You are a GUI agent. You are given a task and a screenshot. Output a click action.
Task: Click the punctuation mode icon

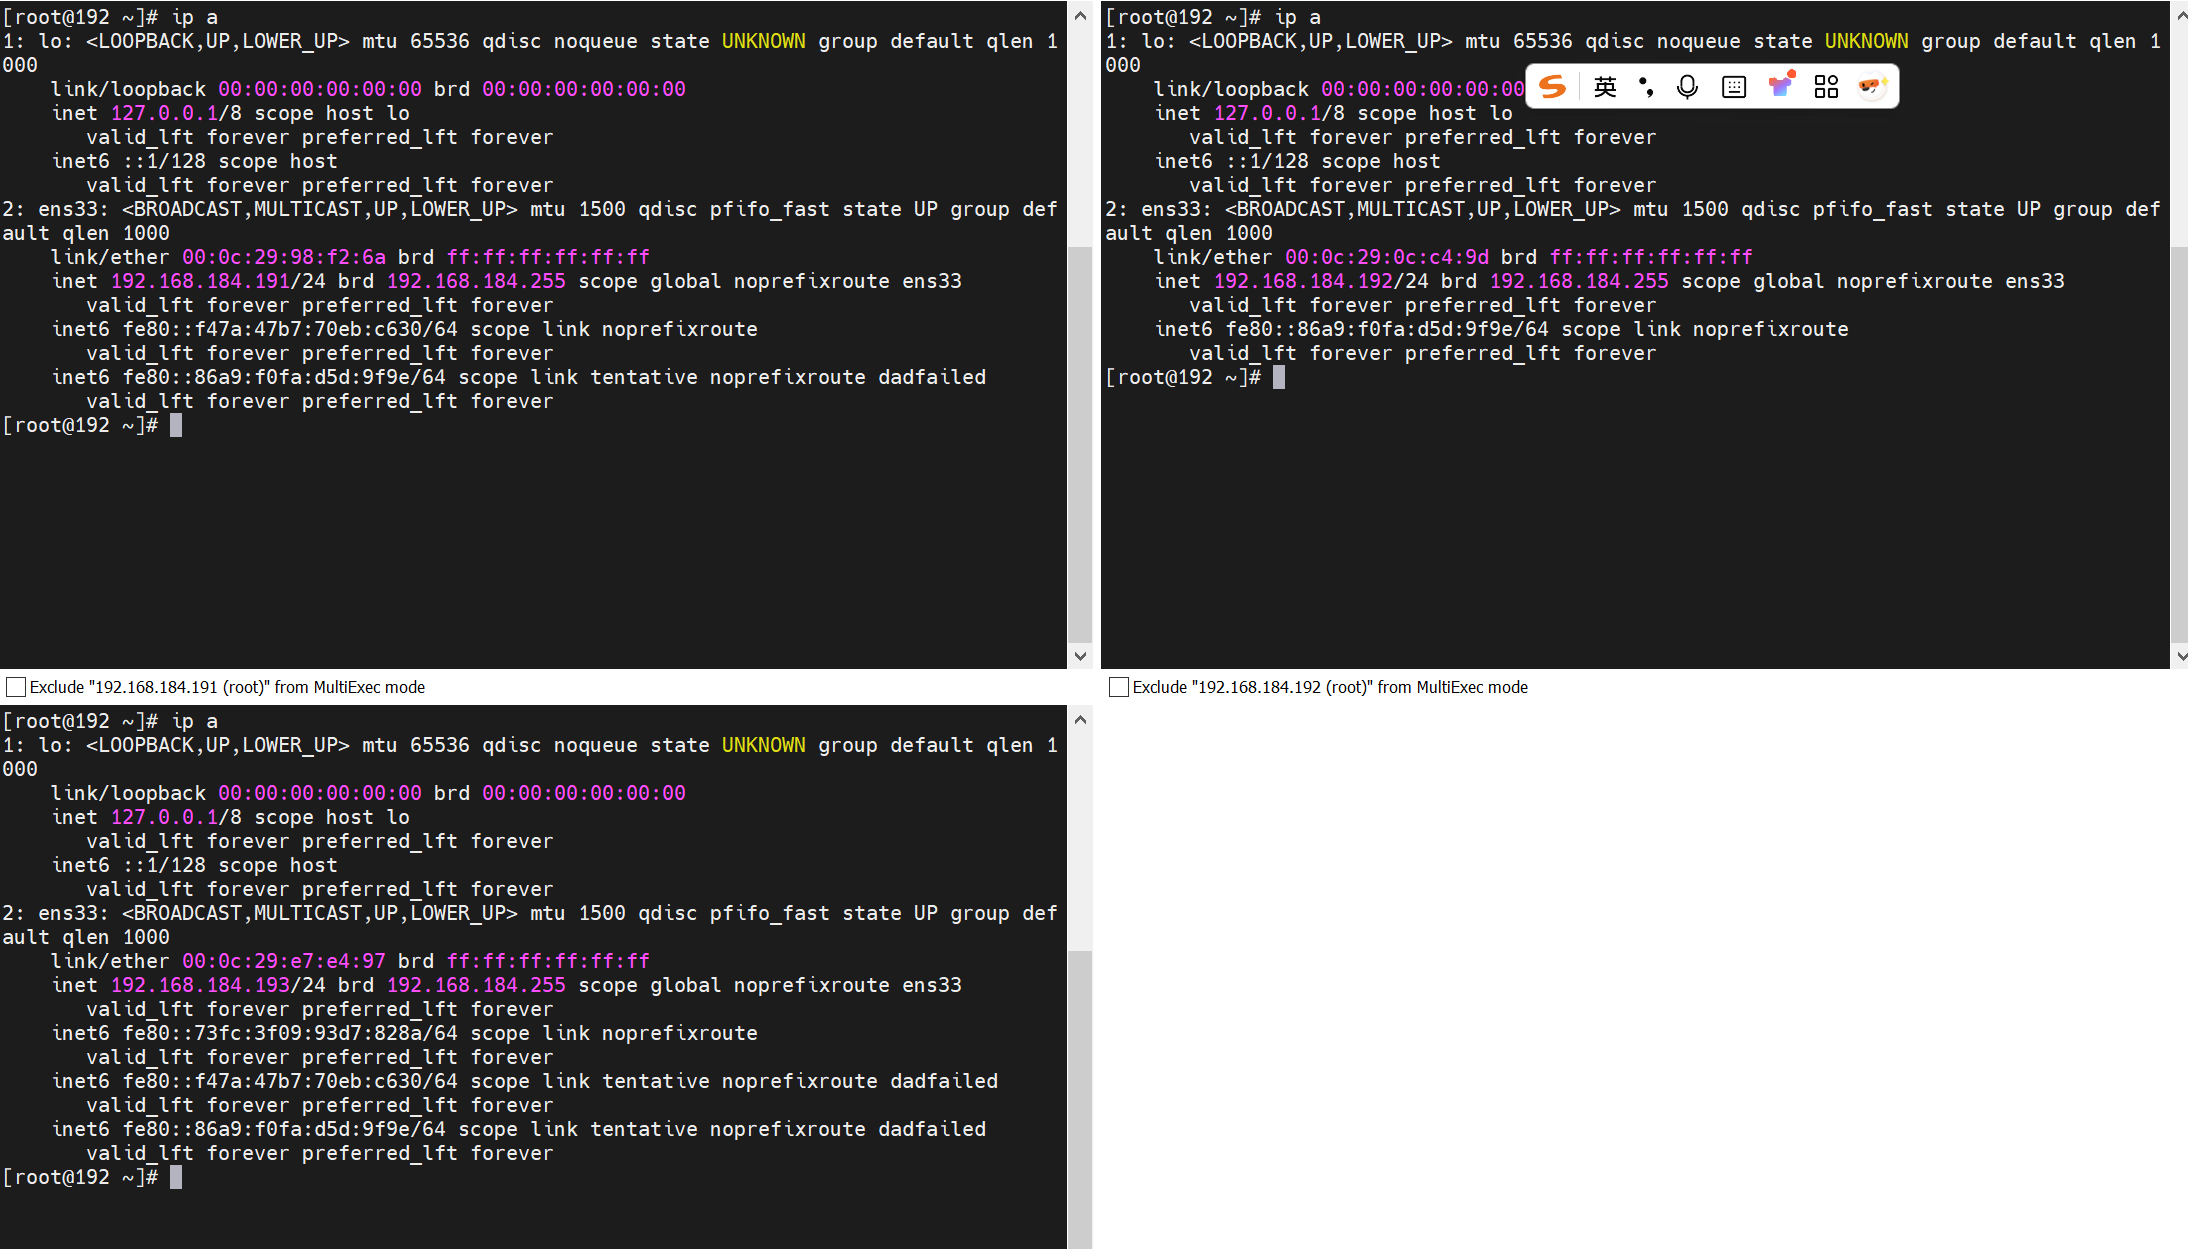coord(1648,86)
